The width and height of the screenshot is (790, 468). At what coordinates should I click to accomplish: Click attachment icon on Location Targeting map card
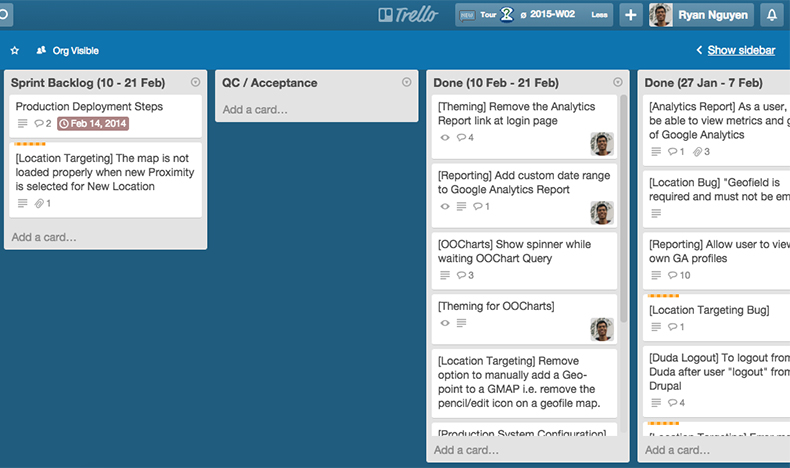(42, 204)
